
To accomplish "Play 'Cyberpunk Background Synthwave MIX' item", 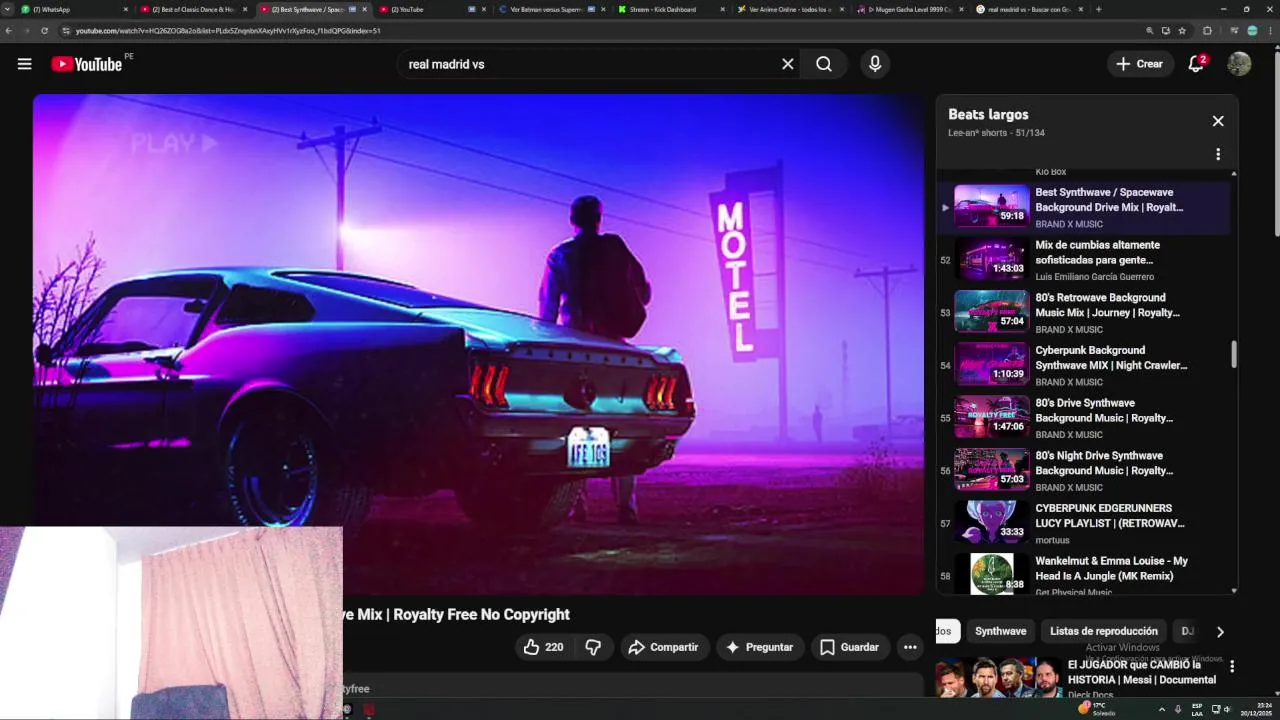I will coord(1083,366).
